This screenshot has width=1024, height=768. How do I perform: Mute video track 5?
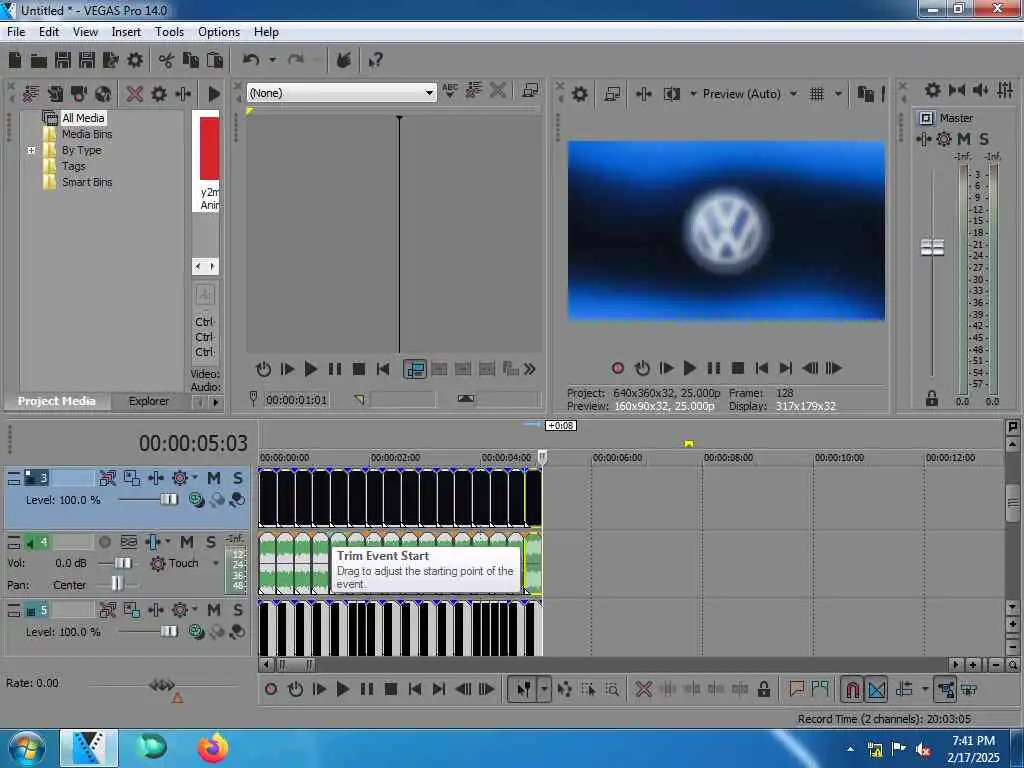[x=214, y=610]
